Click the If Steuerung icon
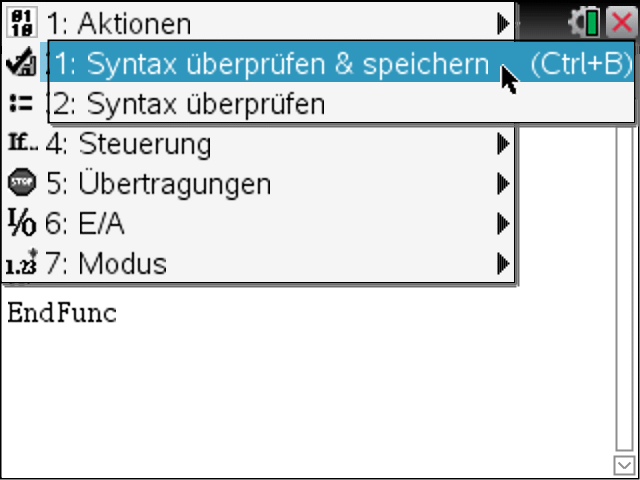 coord(21,143)
